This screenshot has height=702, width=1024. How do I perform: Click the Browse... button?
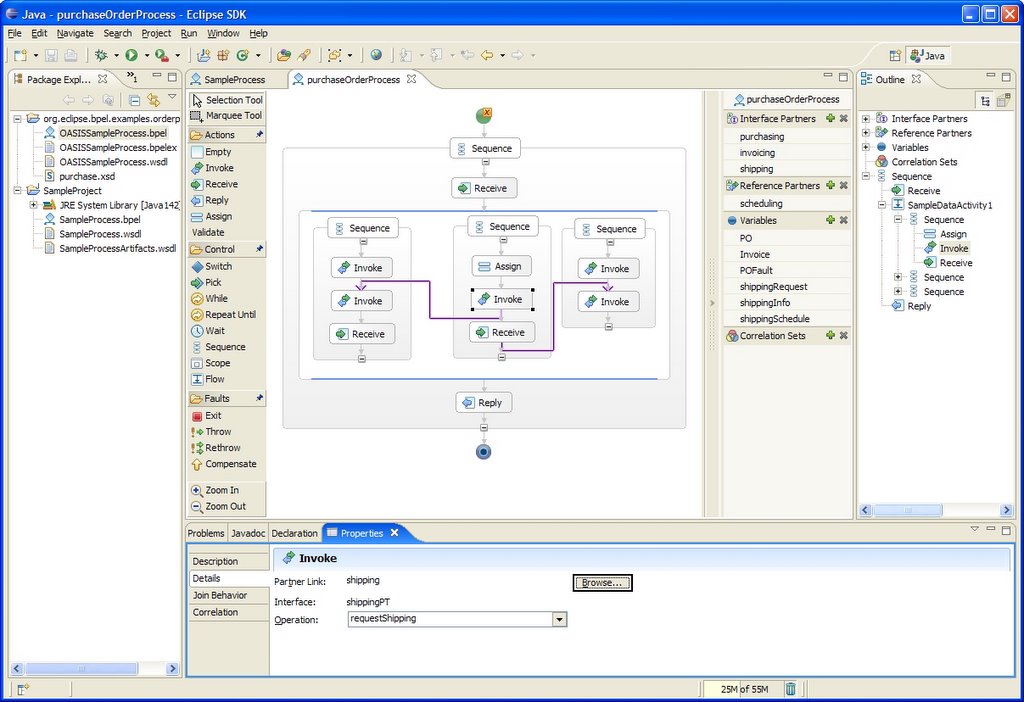(x=602, y=582)
